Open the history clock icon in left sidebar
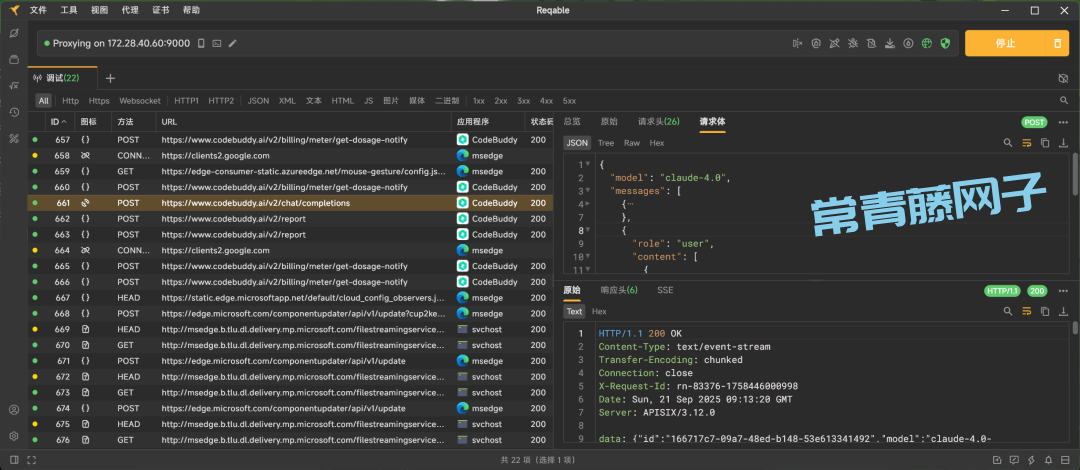 point(14,112)
